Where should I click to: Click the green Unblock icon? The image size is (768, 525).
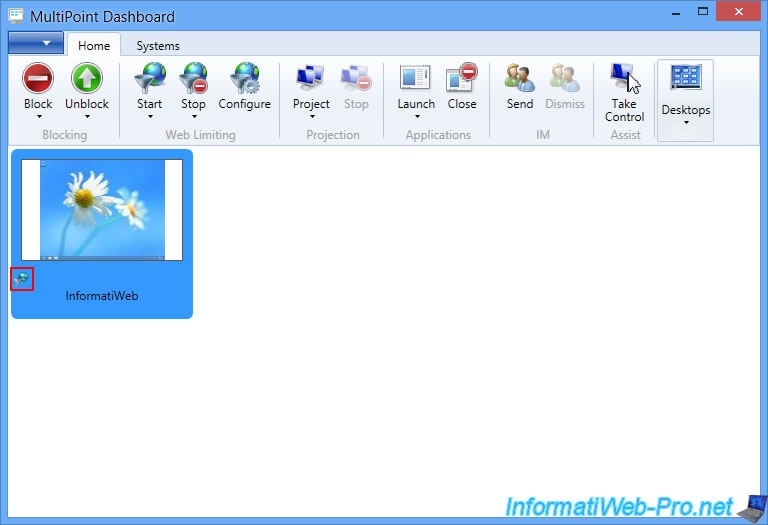pyautogui.click(x=87, y=79)
